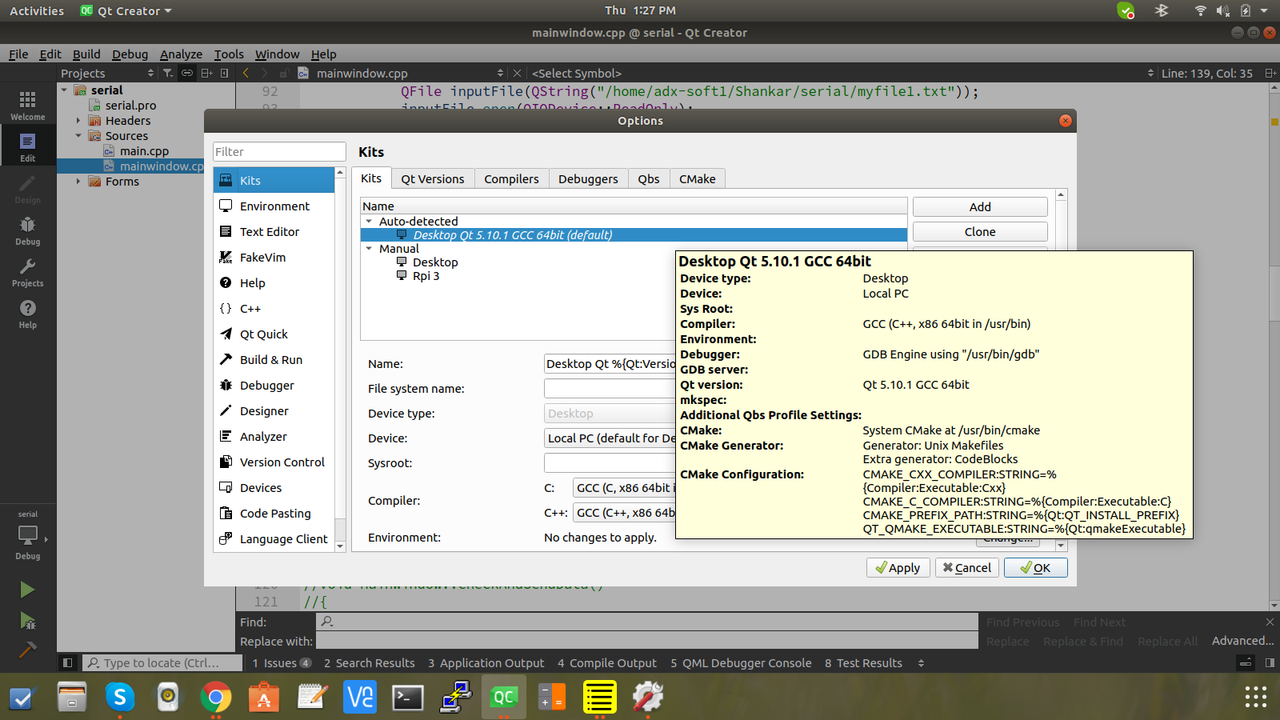Screen dimensions: 1280x720
Task: Select the Kits category in Options
Action: pyautogui.click(x=274, y=180)
